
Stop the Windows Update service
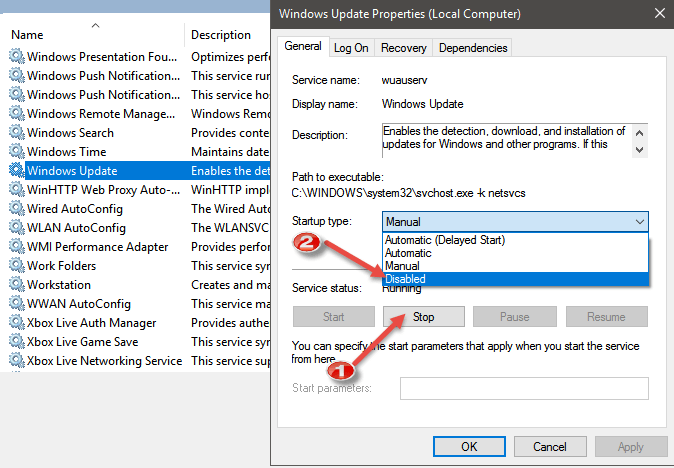[x=423, y=317]
